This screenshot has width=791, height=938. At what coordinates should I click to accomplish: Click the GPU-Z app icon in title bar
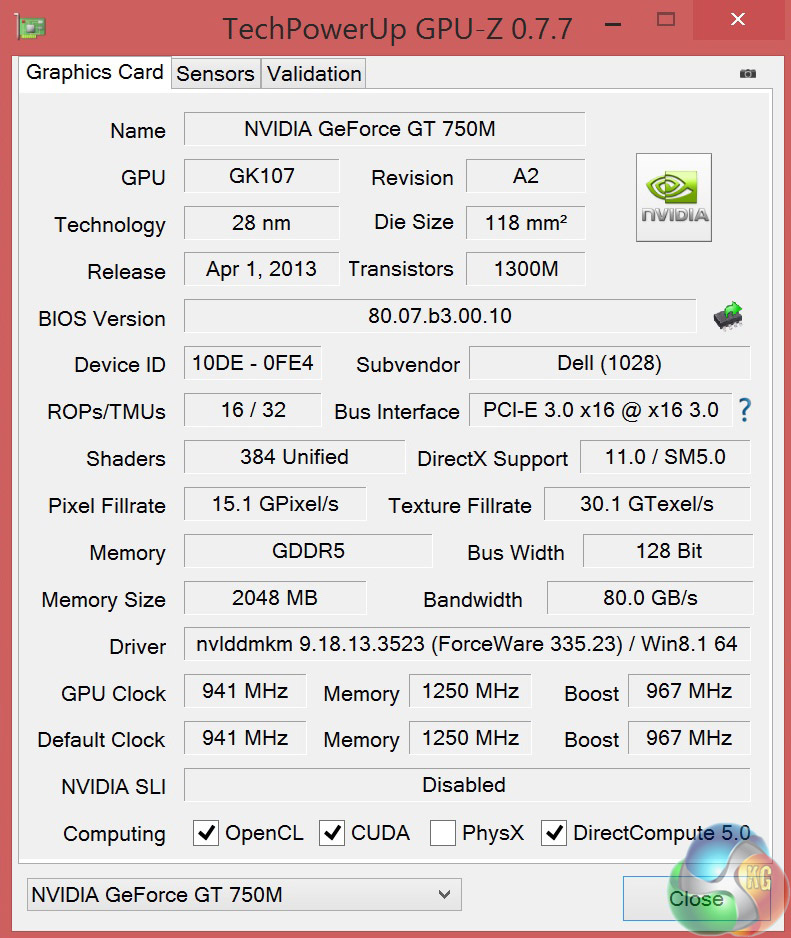click(x=31, y=28)
